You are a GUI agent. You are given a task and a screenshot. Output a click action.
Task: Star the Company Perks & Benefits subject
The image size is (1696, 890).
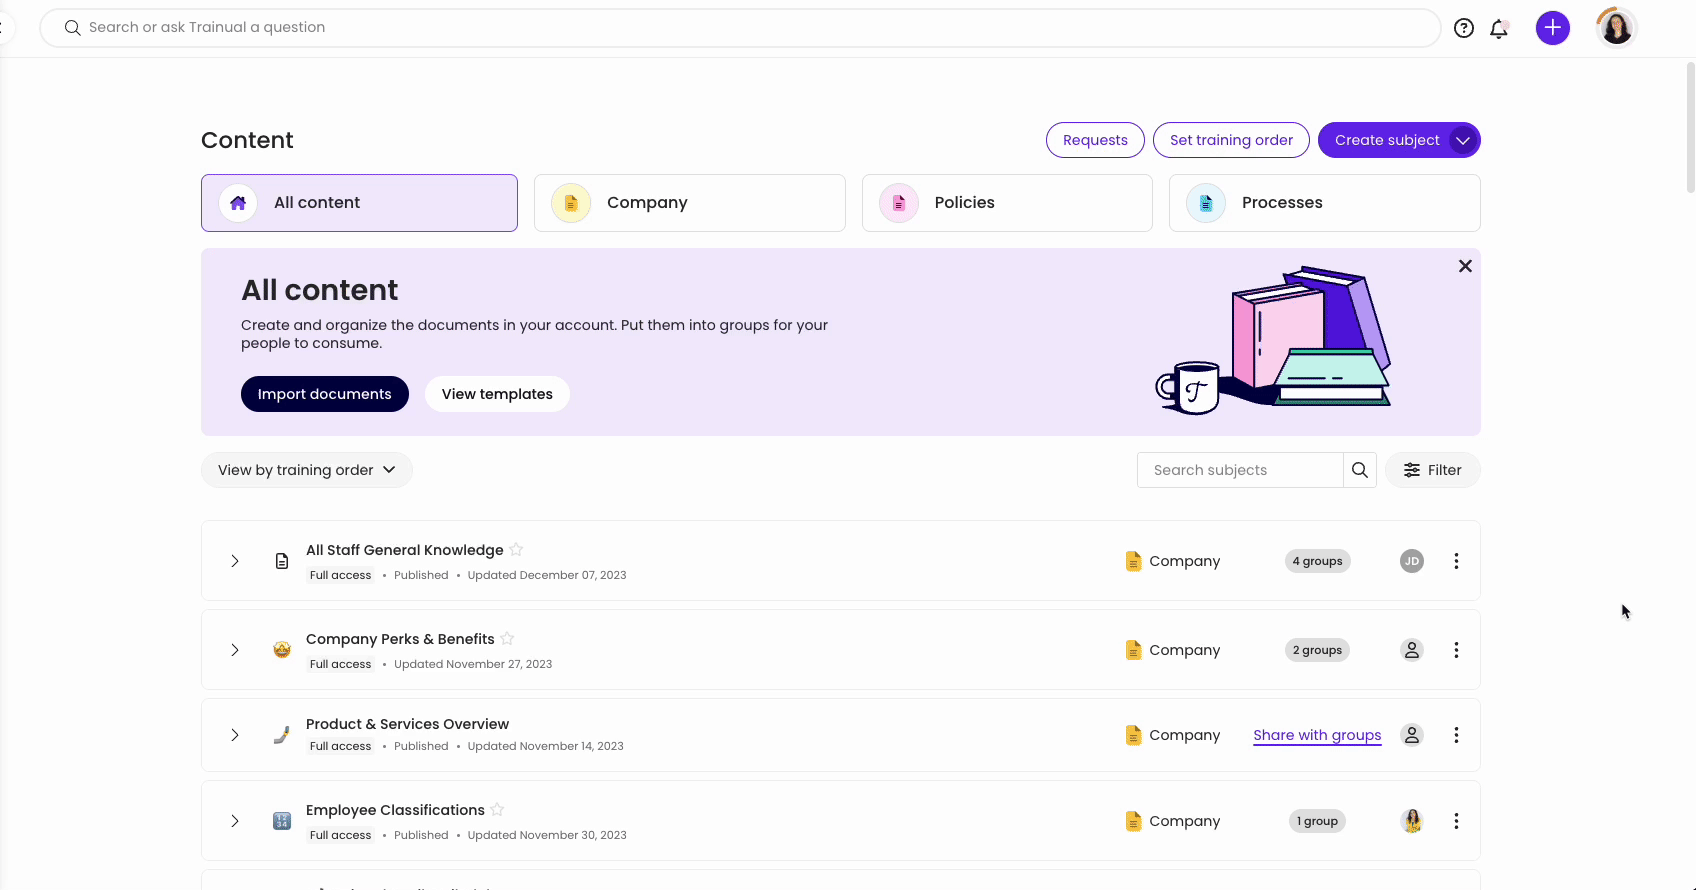[x=507, y=638]
